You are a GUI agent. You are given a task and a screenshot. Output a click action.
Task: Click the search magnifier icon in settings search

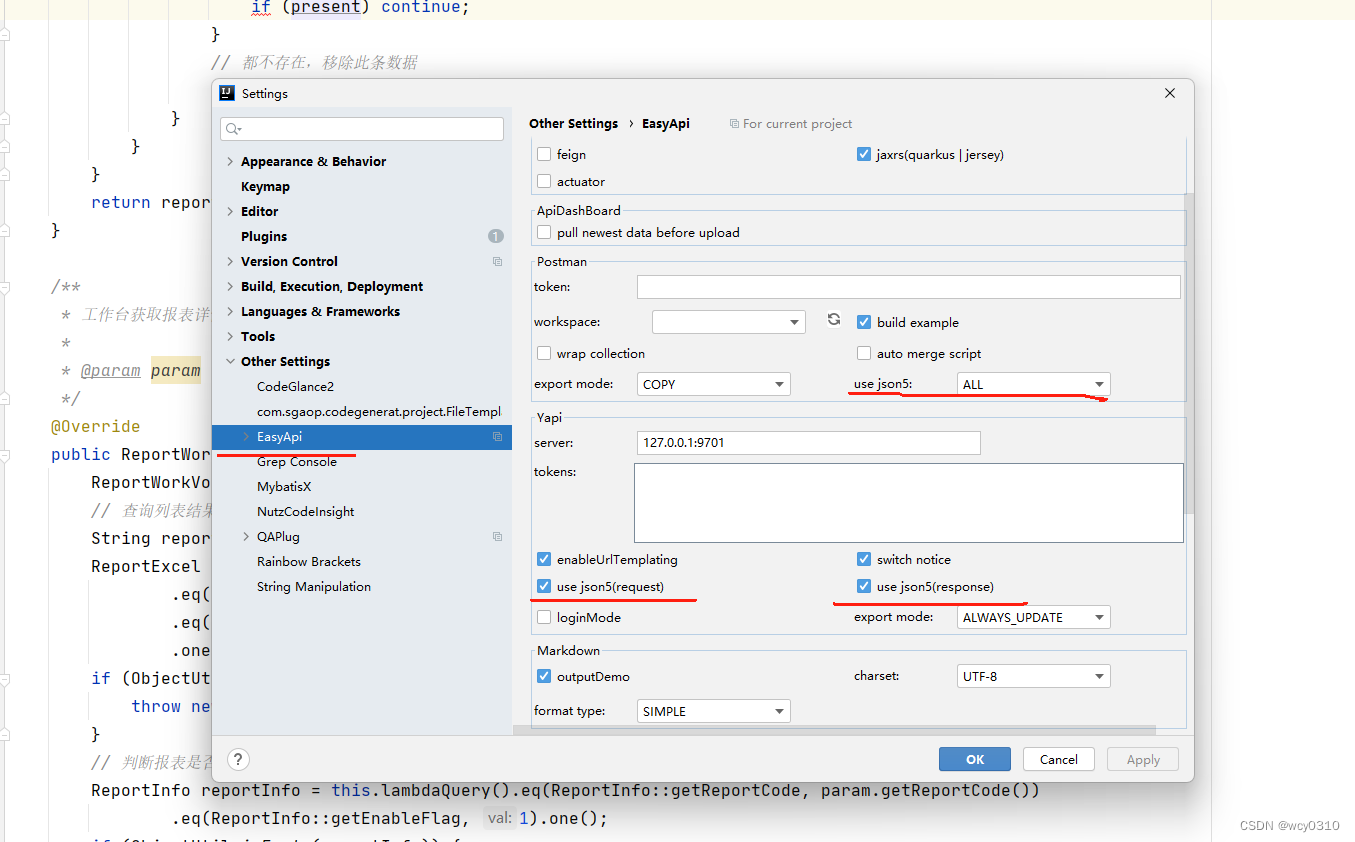coord(234,129)
